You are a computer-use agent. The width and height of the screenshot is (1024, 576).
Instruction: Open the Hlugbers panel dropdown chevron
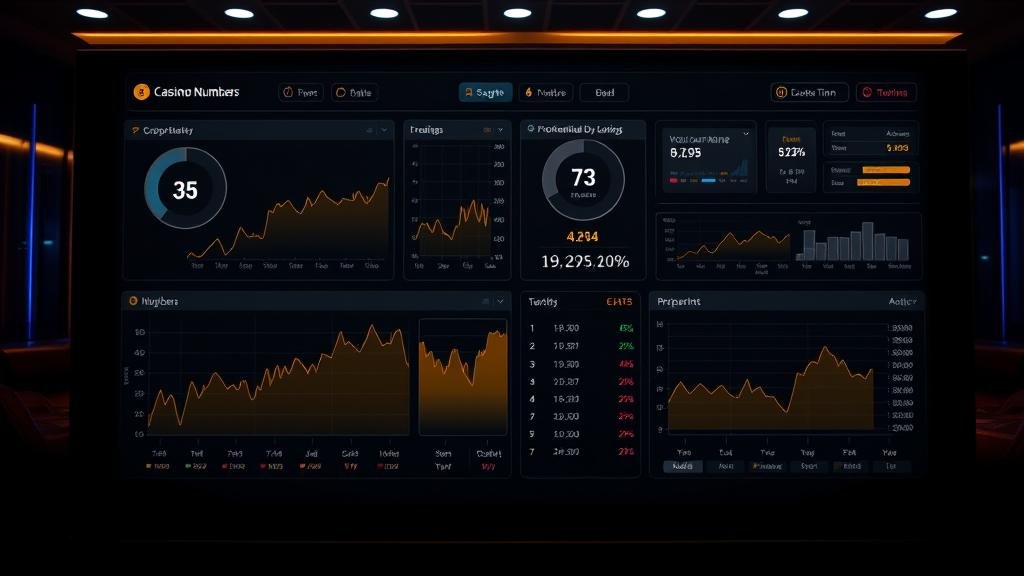[x=500, y=300]
